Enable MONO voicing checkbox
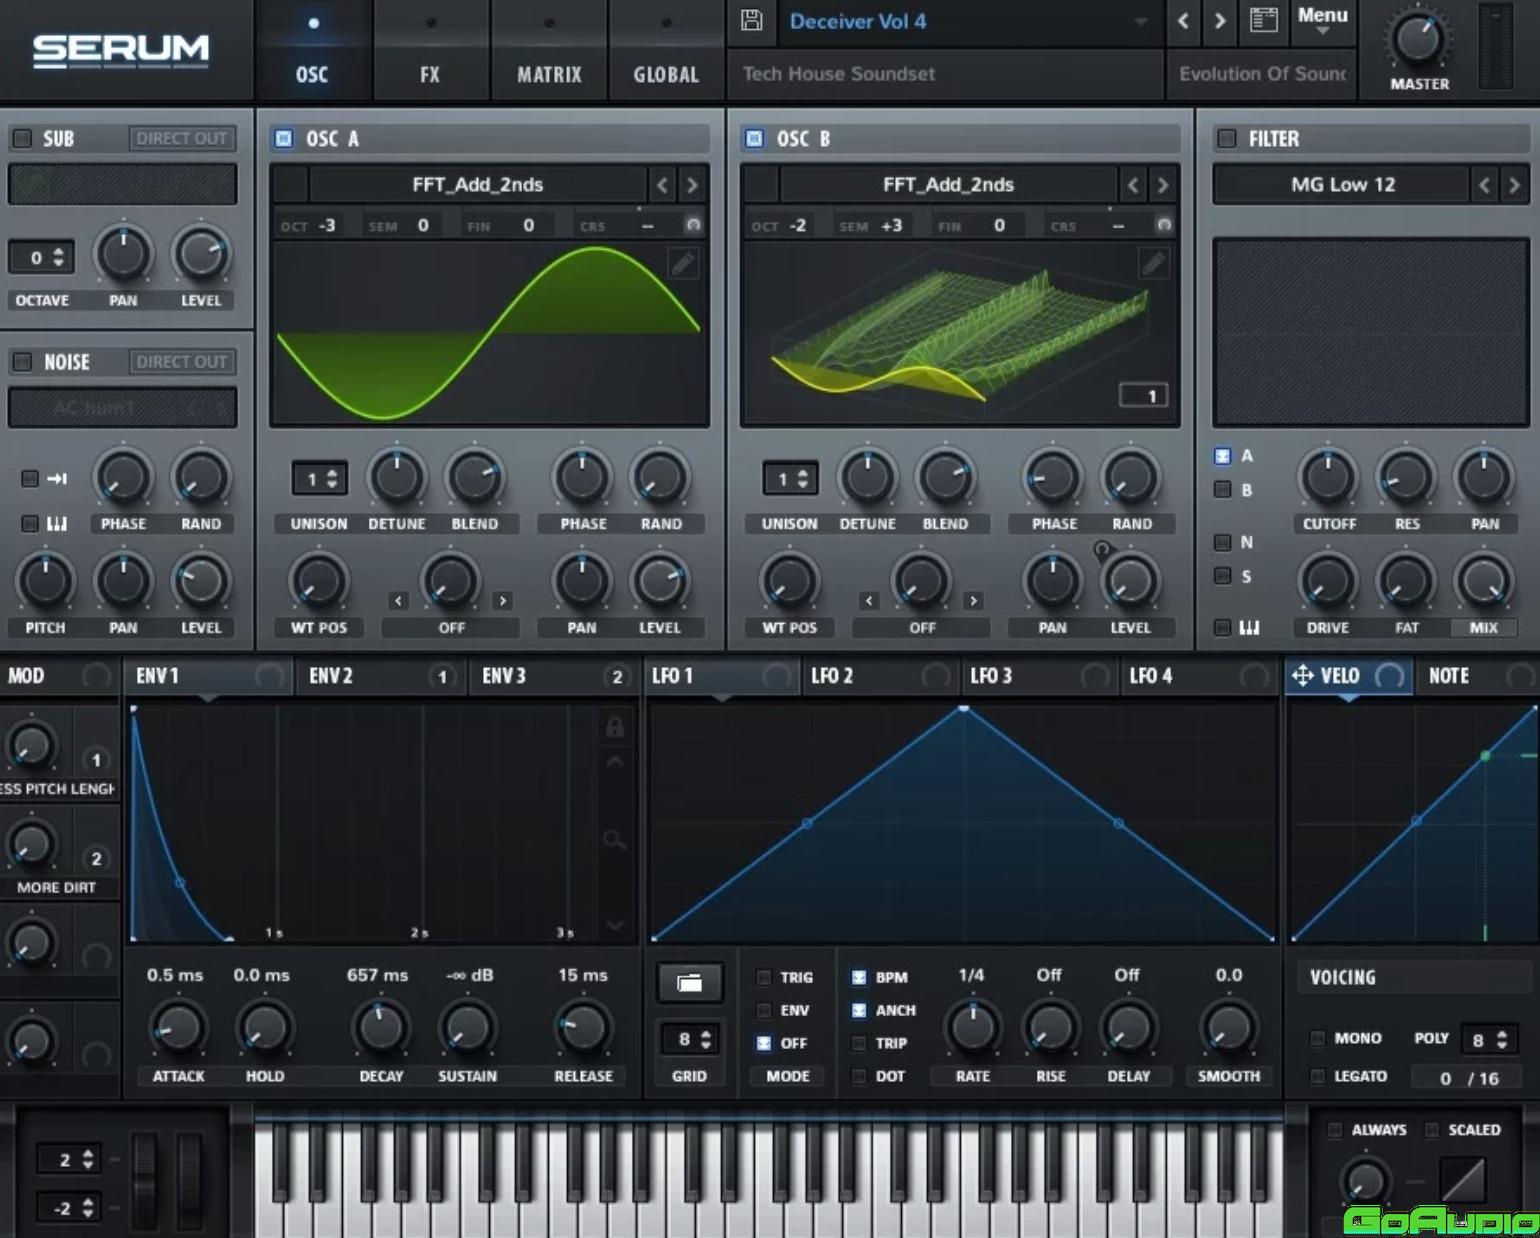This screenshot has width=1540, height=1238. 1318,1038
